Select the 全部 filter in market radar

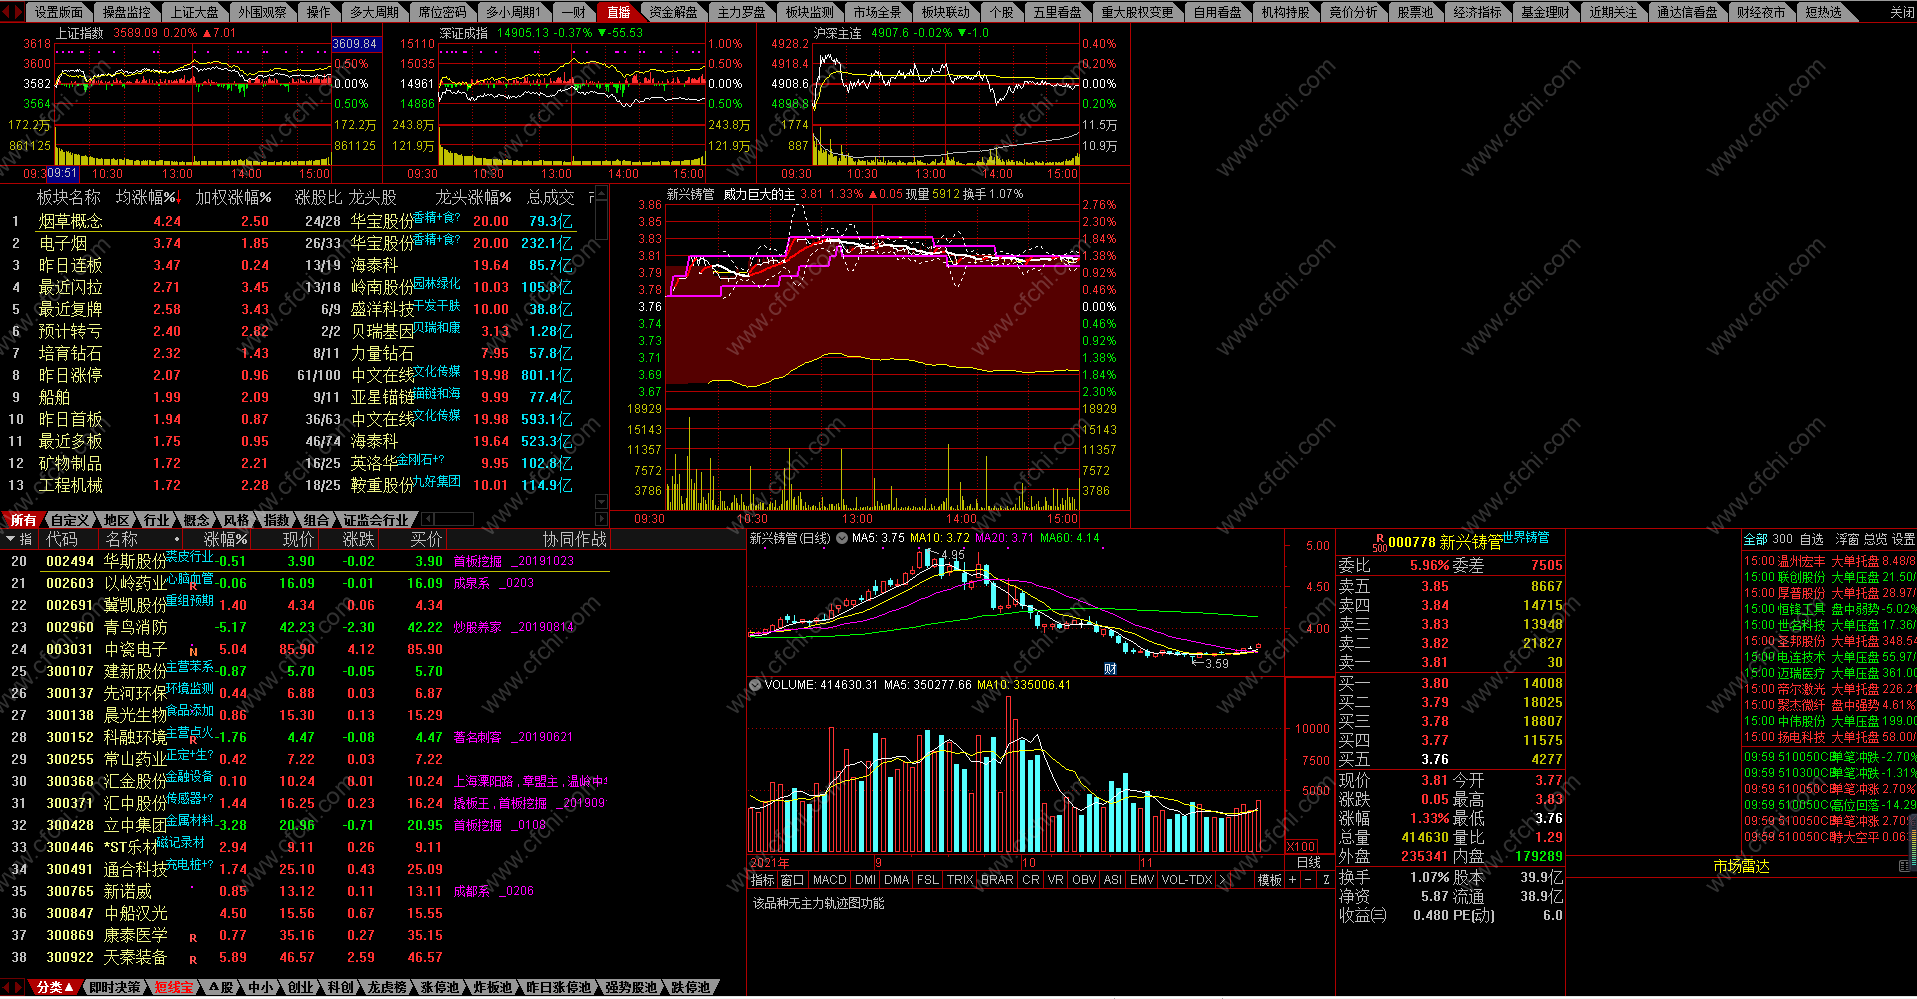tap(1756, 539)
